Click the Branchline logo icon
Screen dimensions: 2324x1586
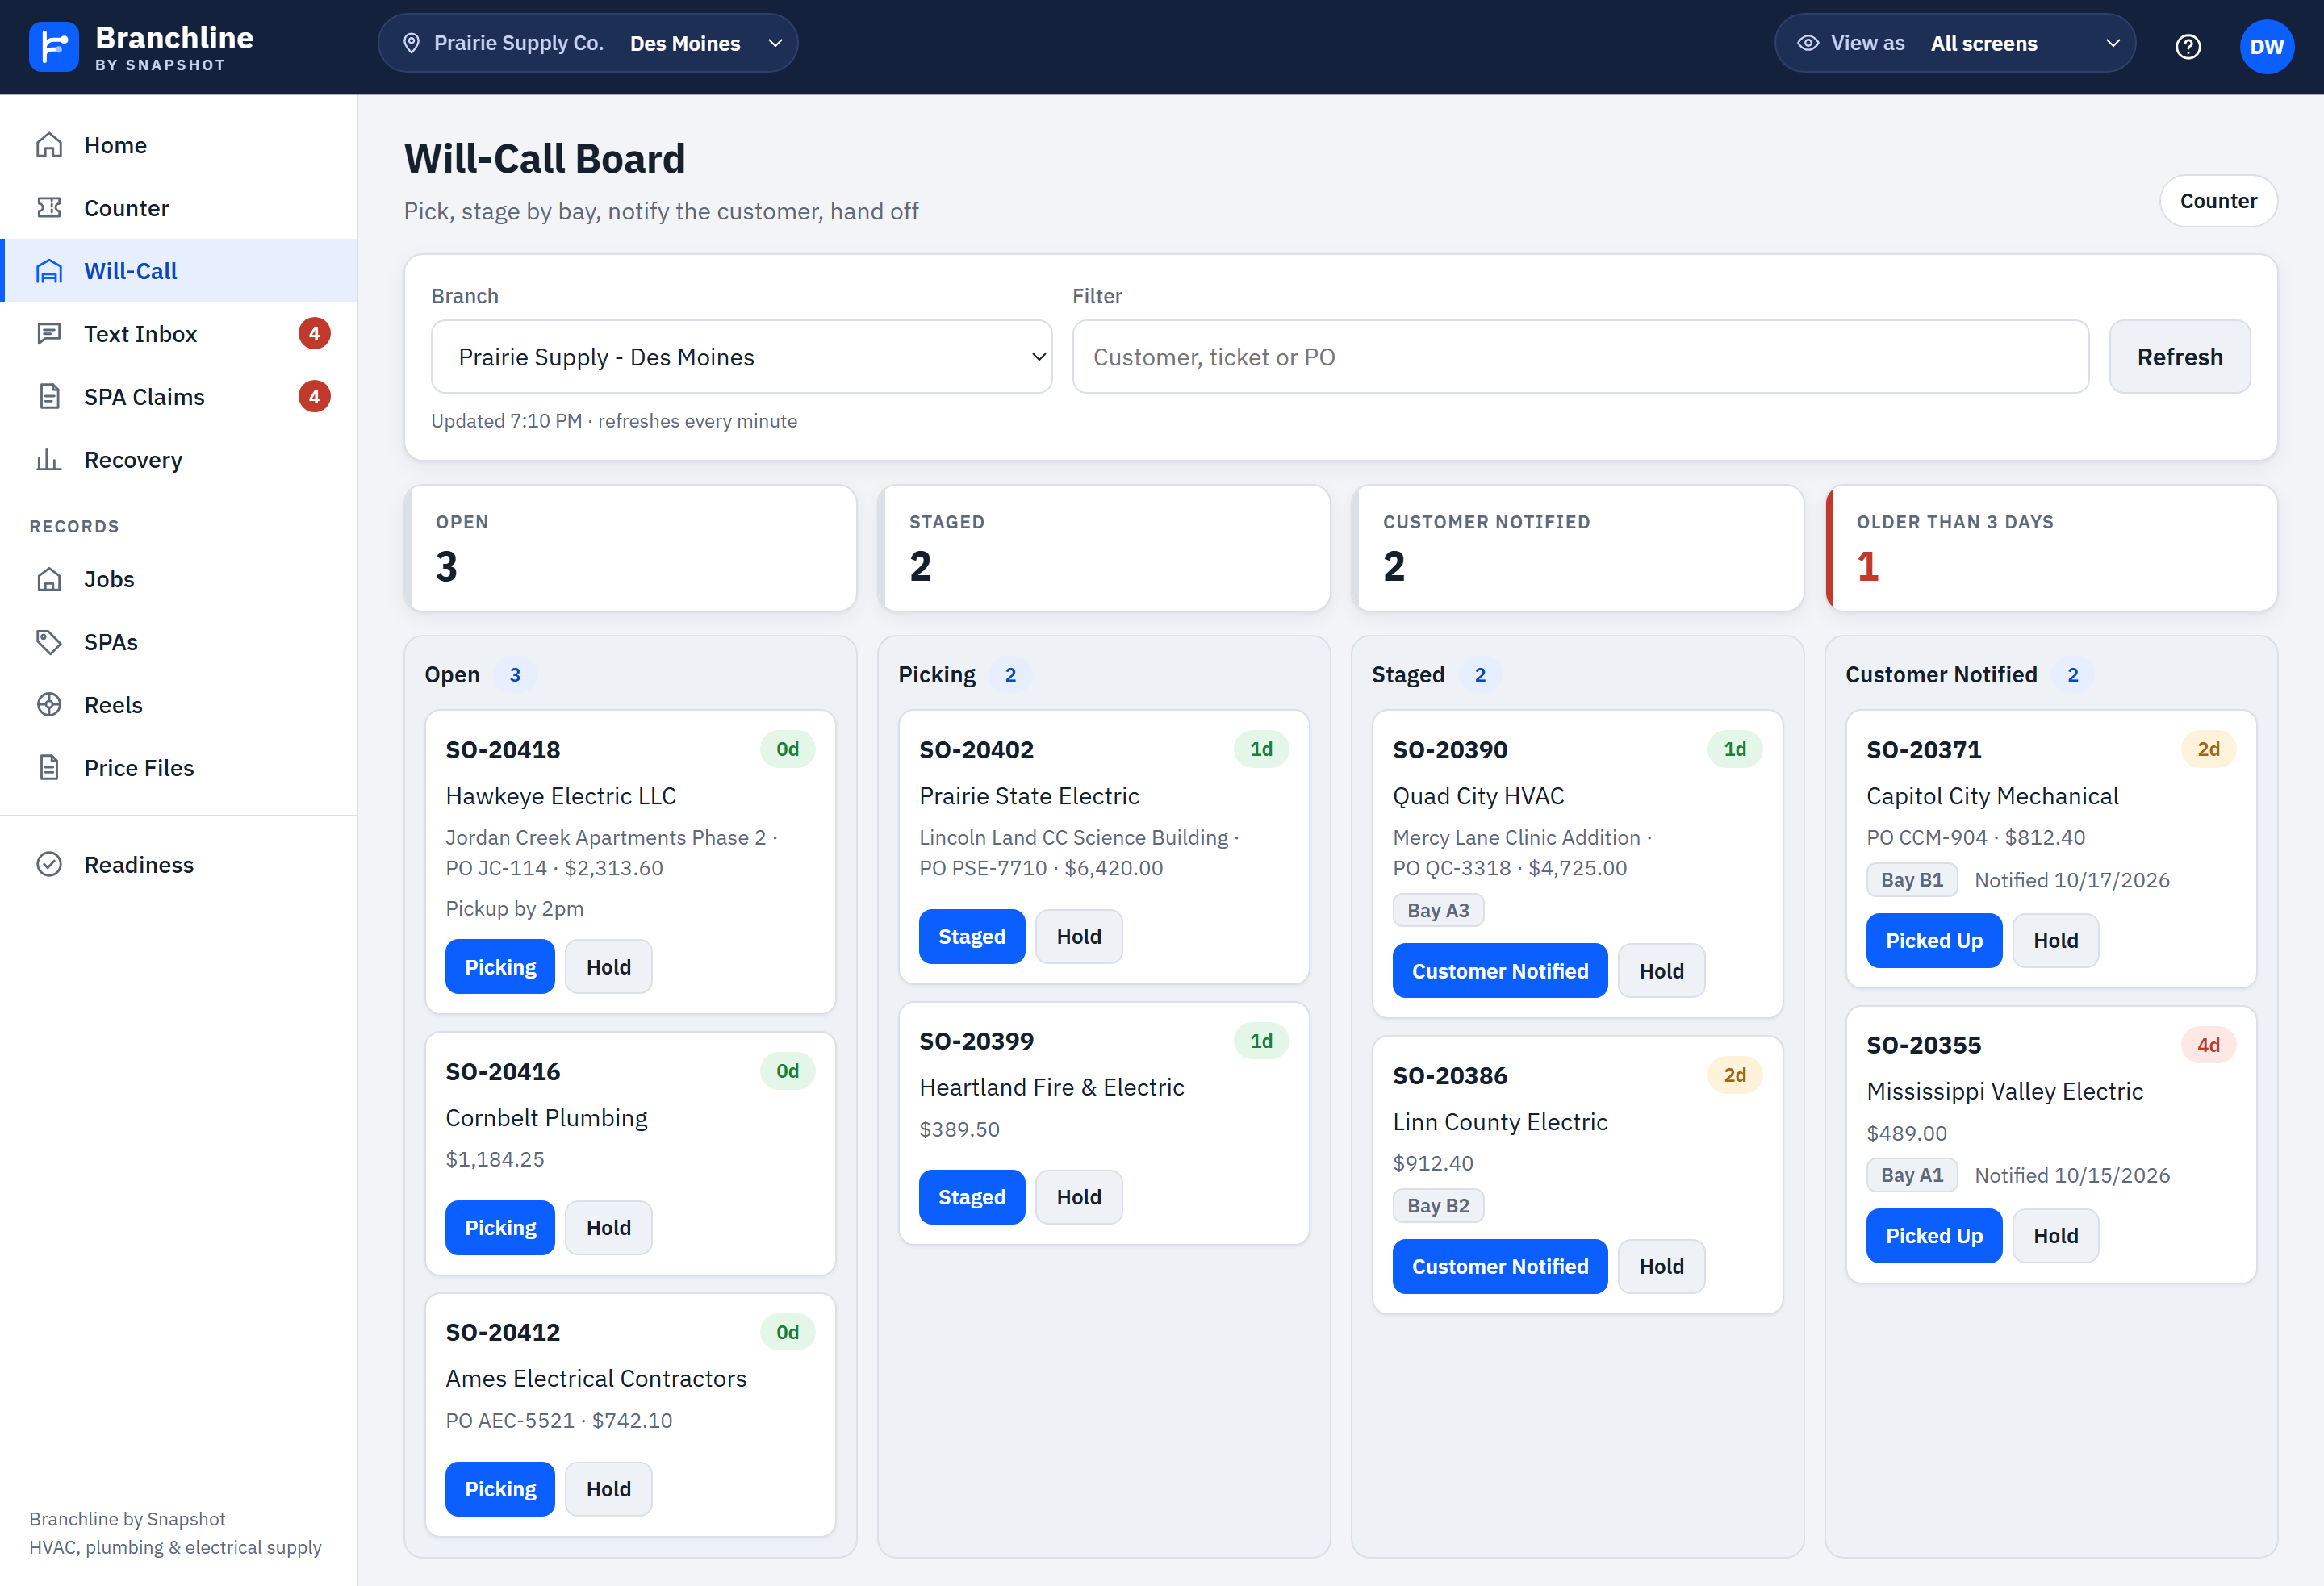click(54, 46)
